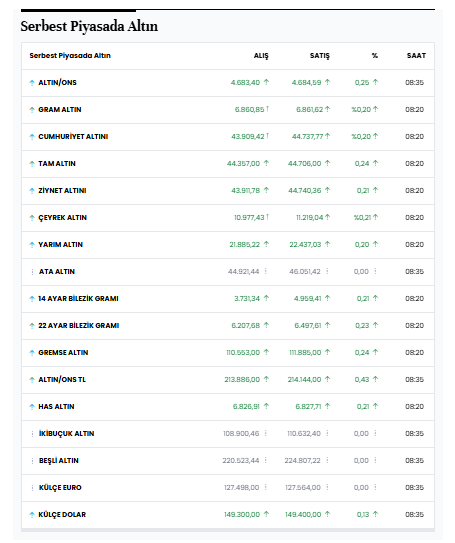The height and width of the screenshot is (543, 455).
Task: Click the ALIŞ column header
Action: tap(261, 56)
